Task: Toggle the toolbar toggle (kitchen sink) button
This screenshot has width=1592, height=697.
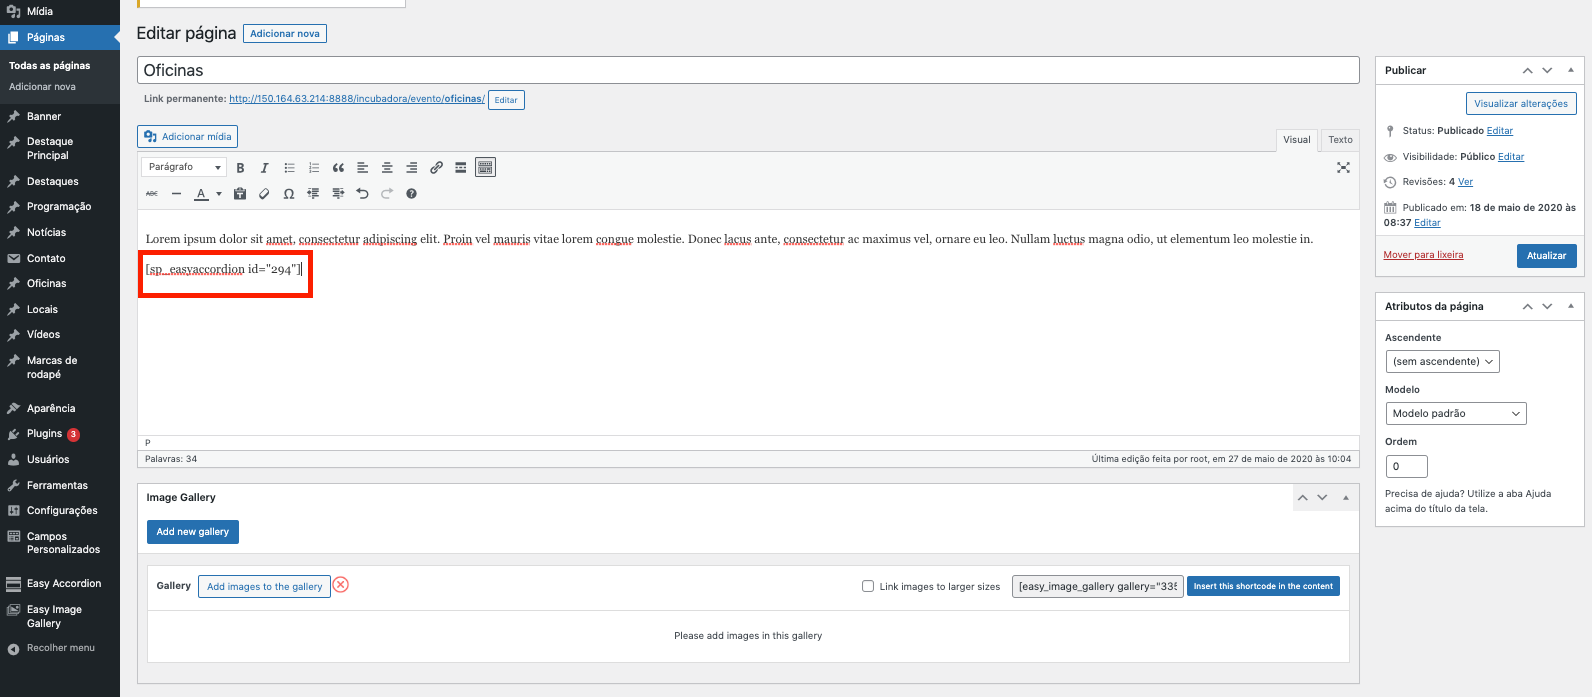Action: click(485, 168)
